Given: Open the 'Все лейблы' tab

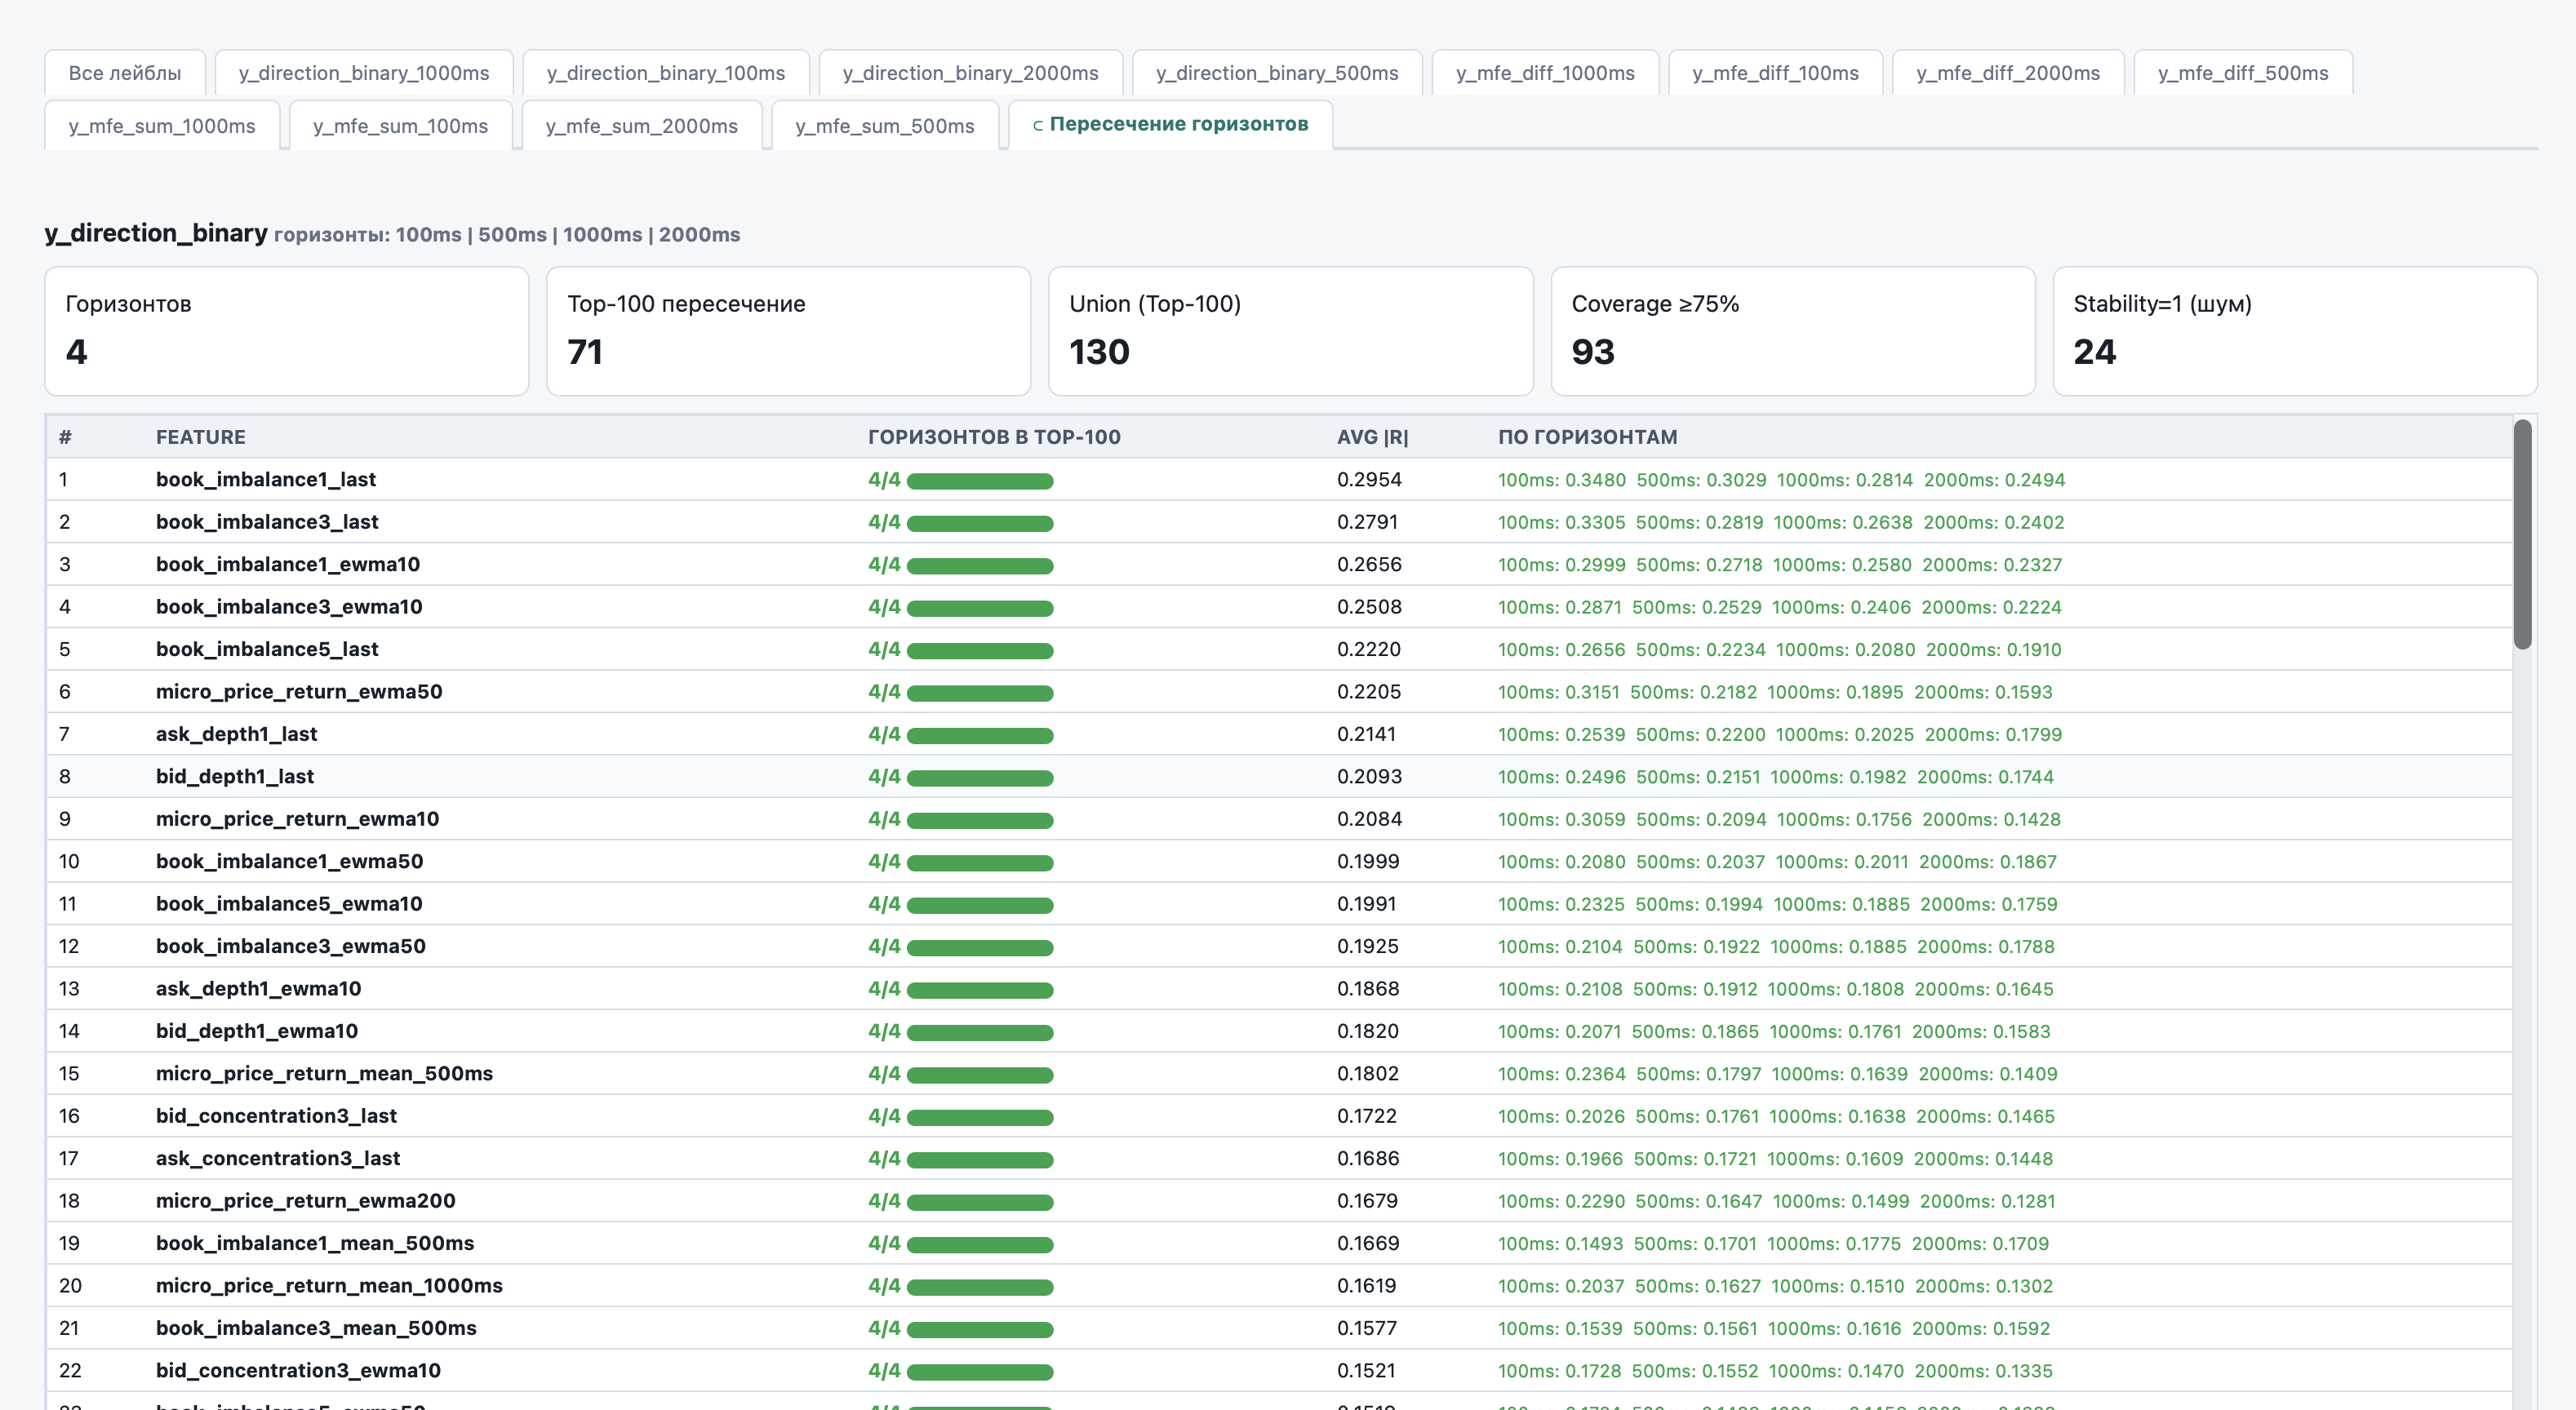Looking at the screenshot, I should coord(125,73).
